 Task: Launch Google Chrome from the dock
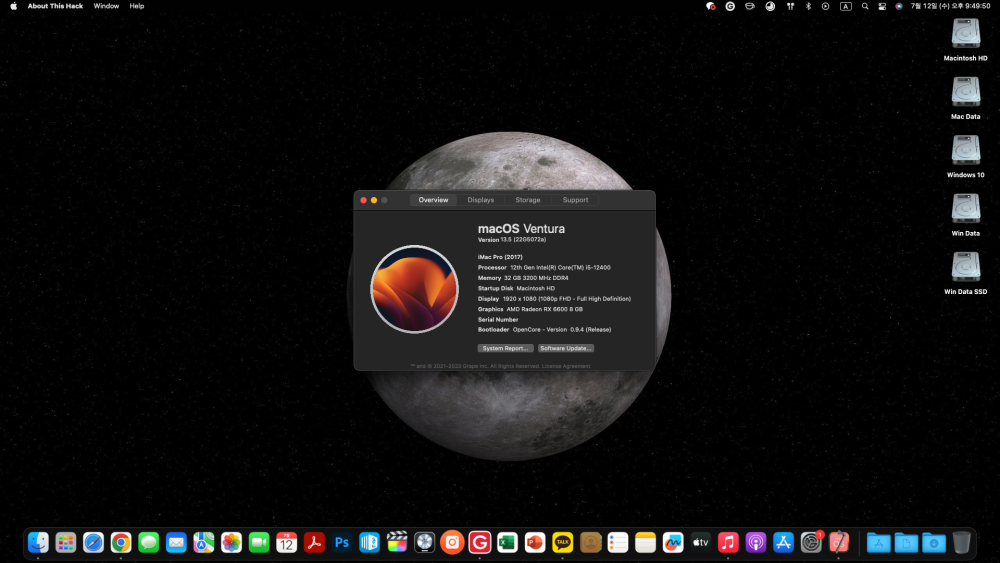pyautogui.click(x=121, y=543)
